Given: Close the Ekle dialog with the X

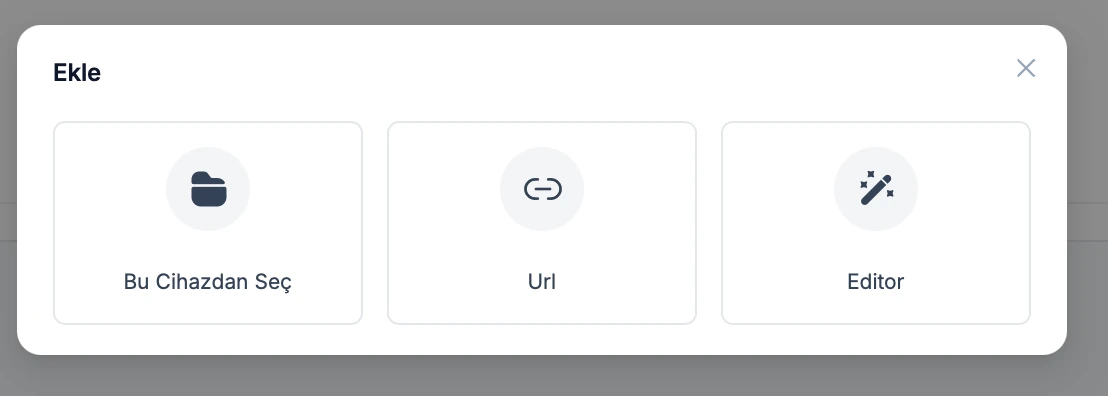Looking at the screenshot, I should [x=1026, y=68].
